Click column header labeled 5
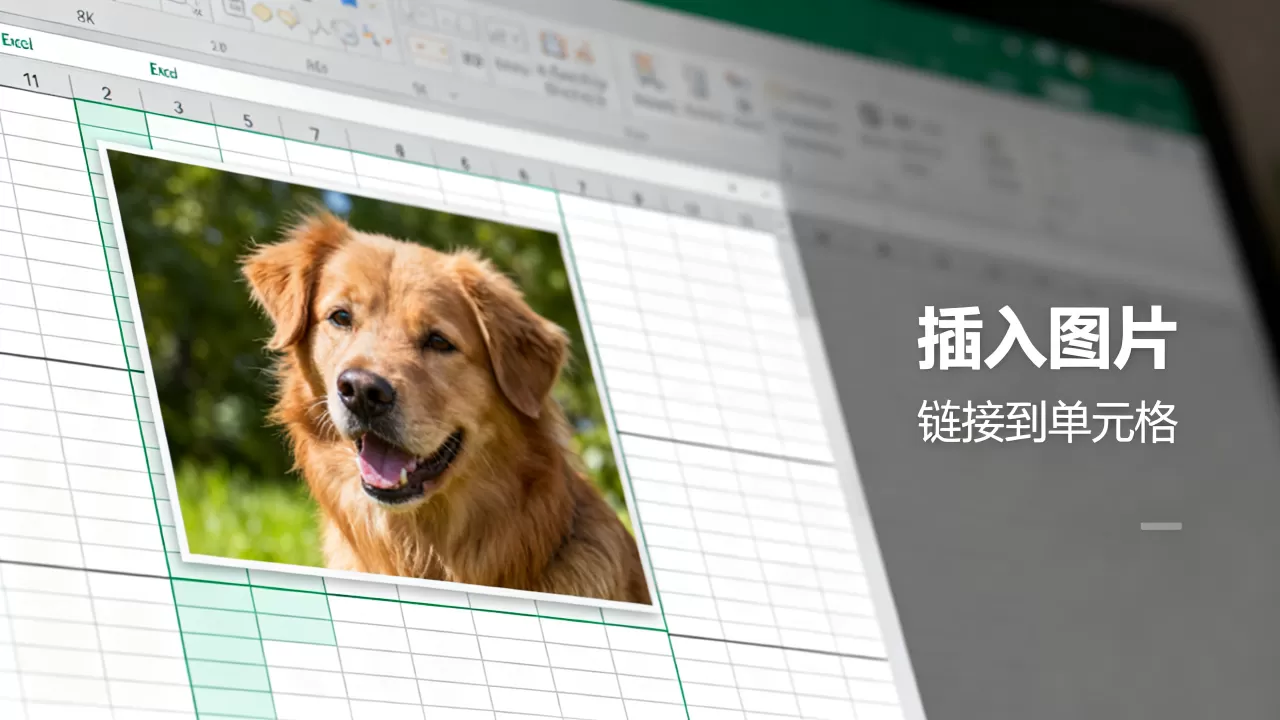The width and height of the screenshot is (1280, 720). (247, 122)
